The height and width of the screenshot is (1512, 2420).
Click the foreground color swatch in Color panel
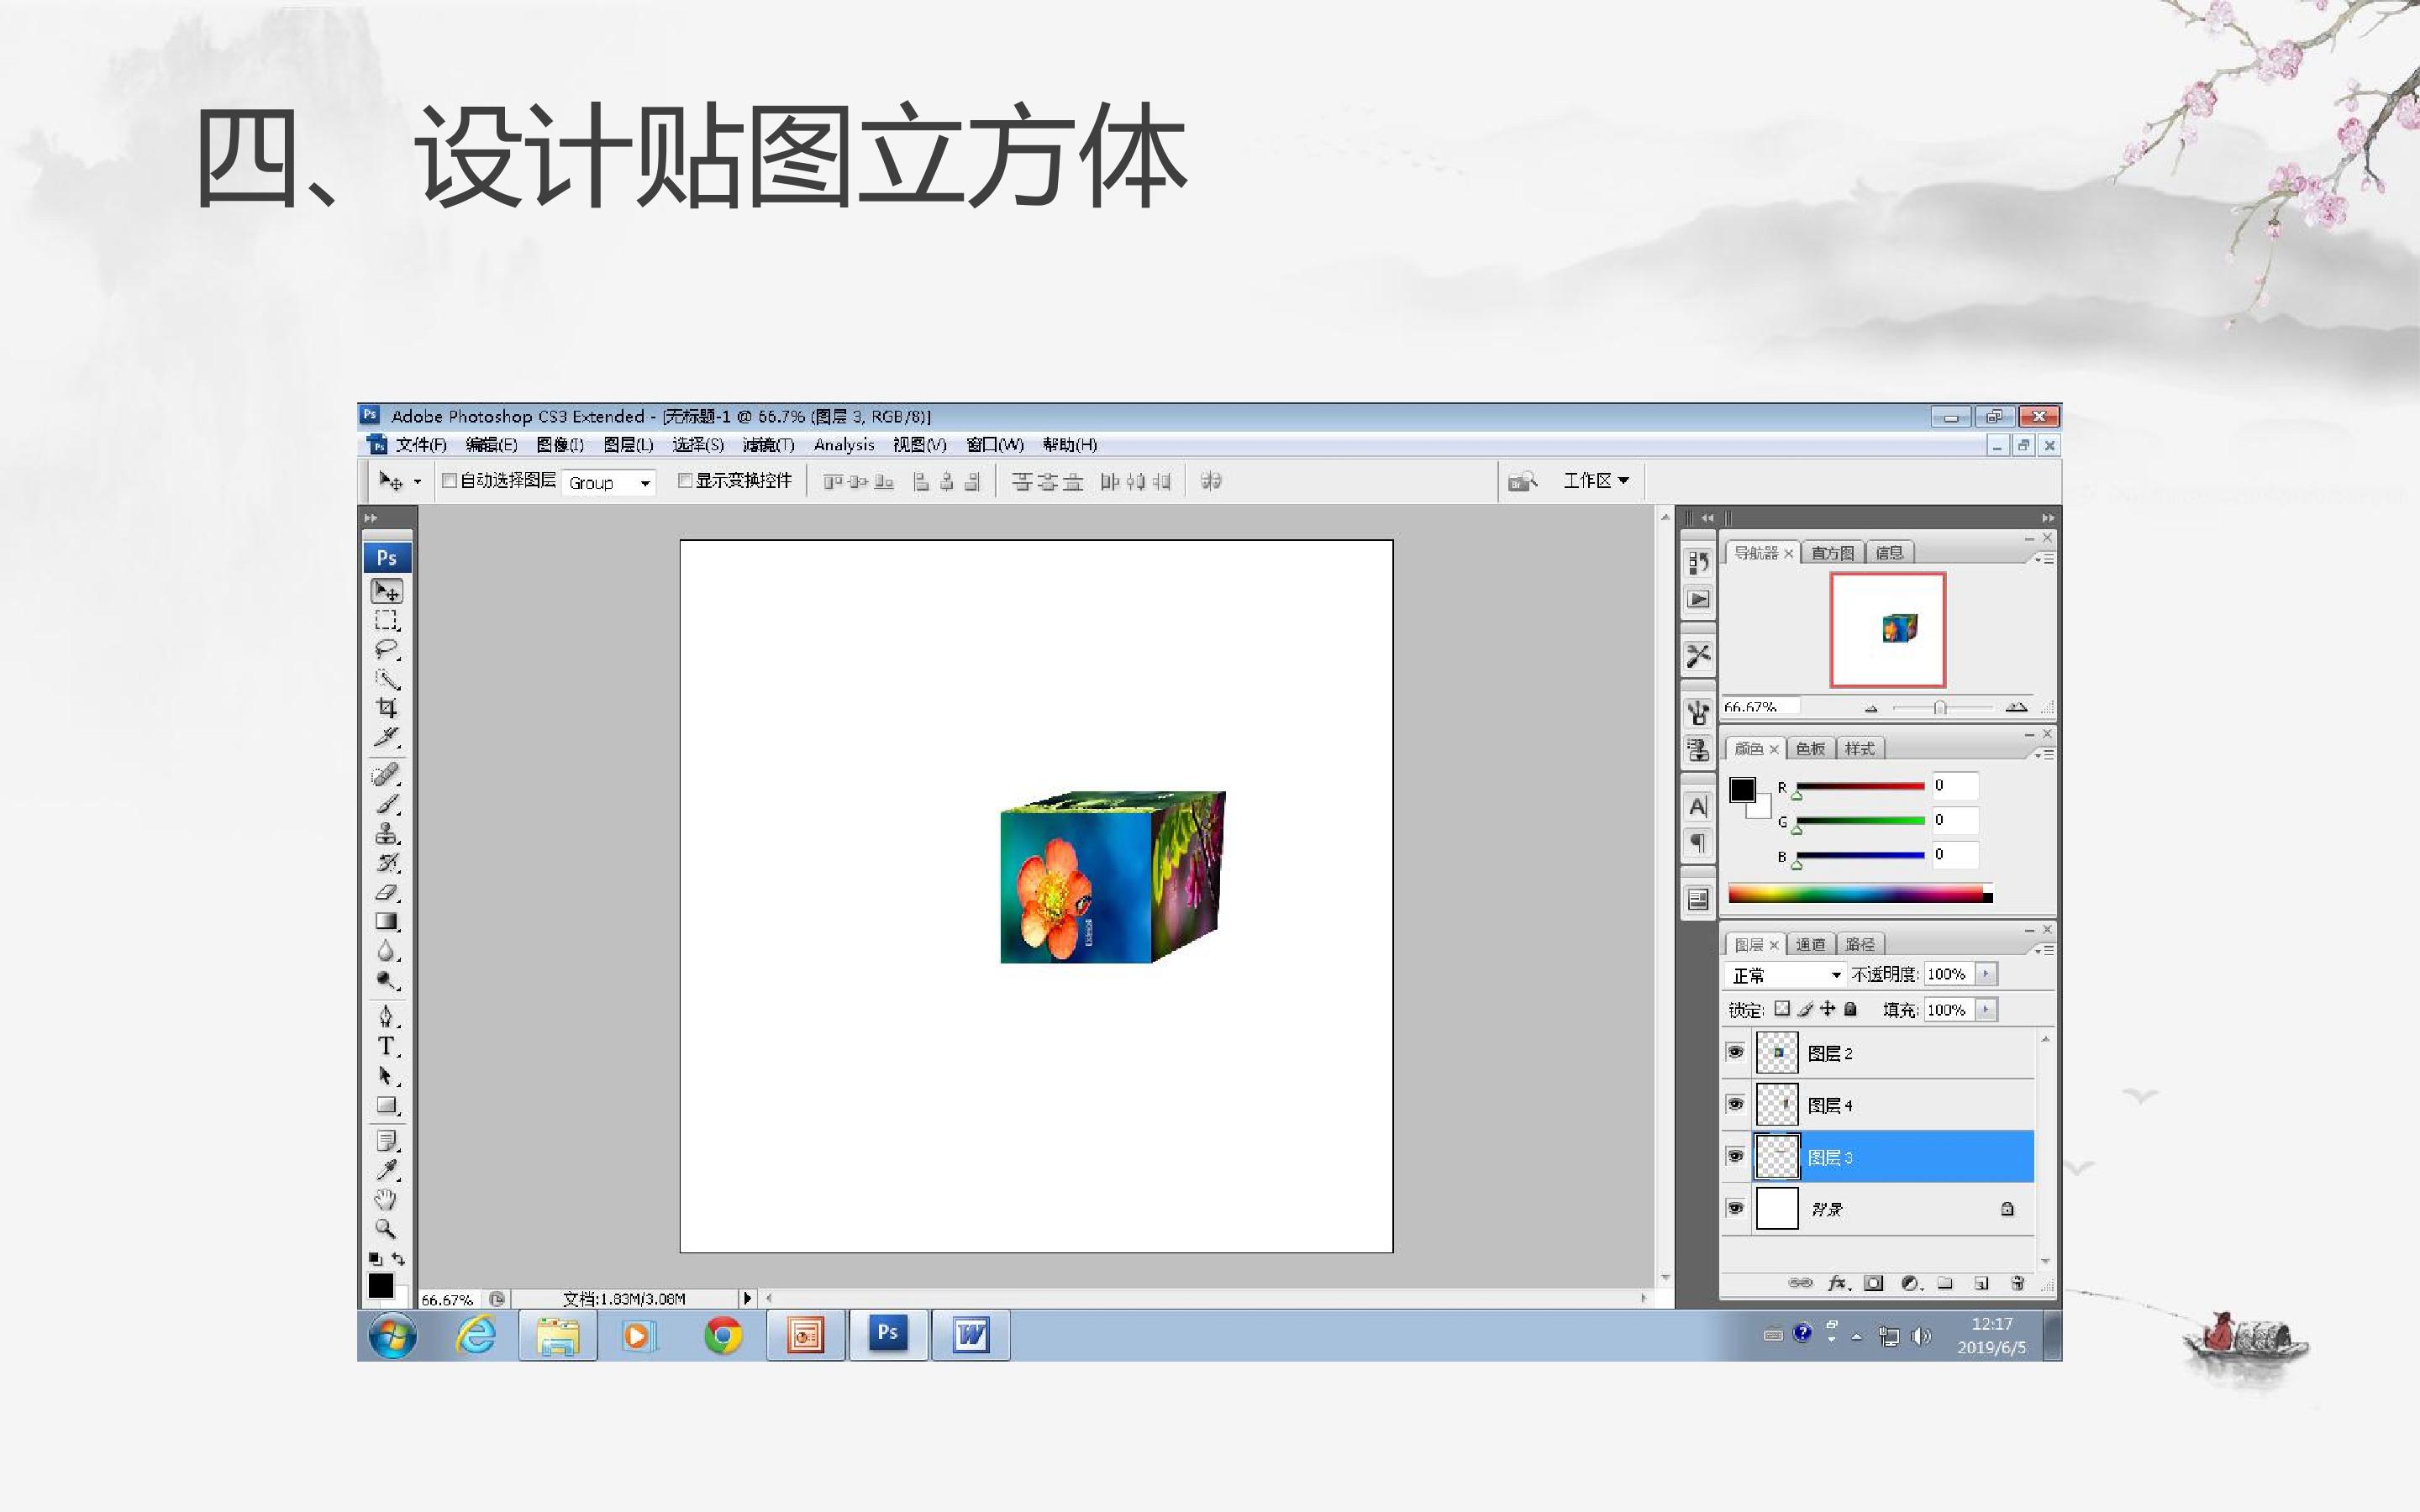tap(1742, 790)
